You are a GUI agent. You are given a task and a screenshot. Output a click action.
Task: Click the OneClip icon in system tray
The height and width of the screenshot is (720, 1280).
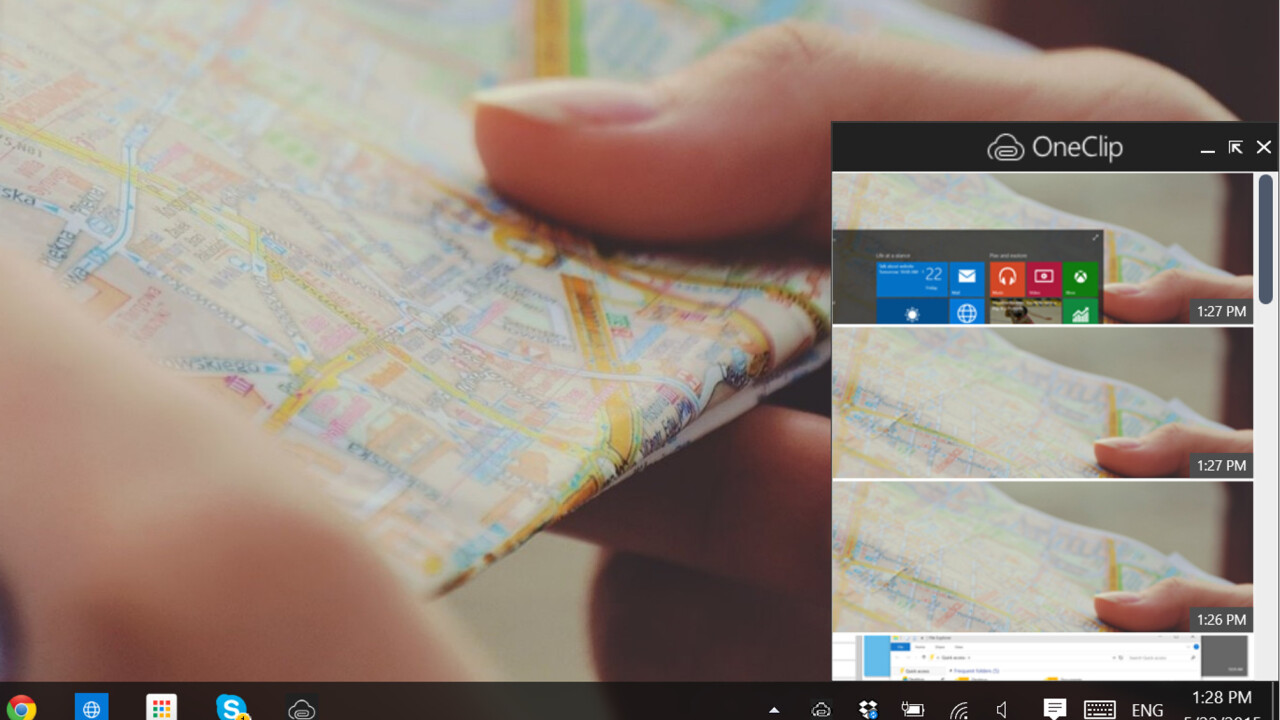coord(821,710)
